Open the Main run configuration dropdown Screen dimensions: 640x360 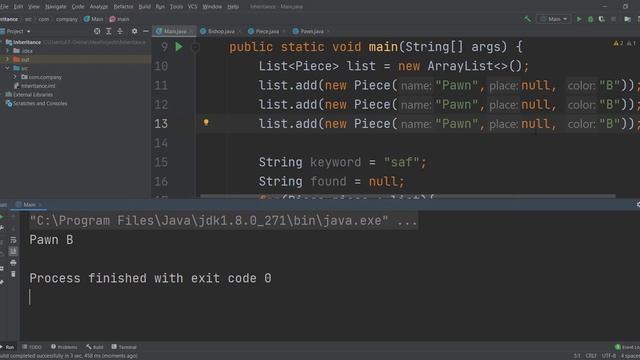[554, 19]
